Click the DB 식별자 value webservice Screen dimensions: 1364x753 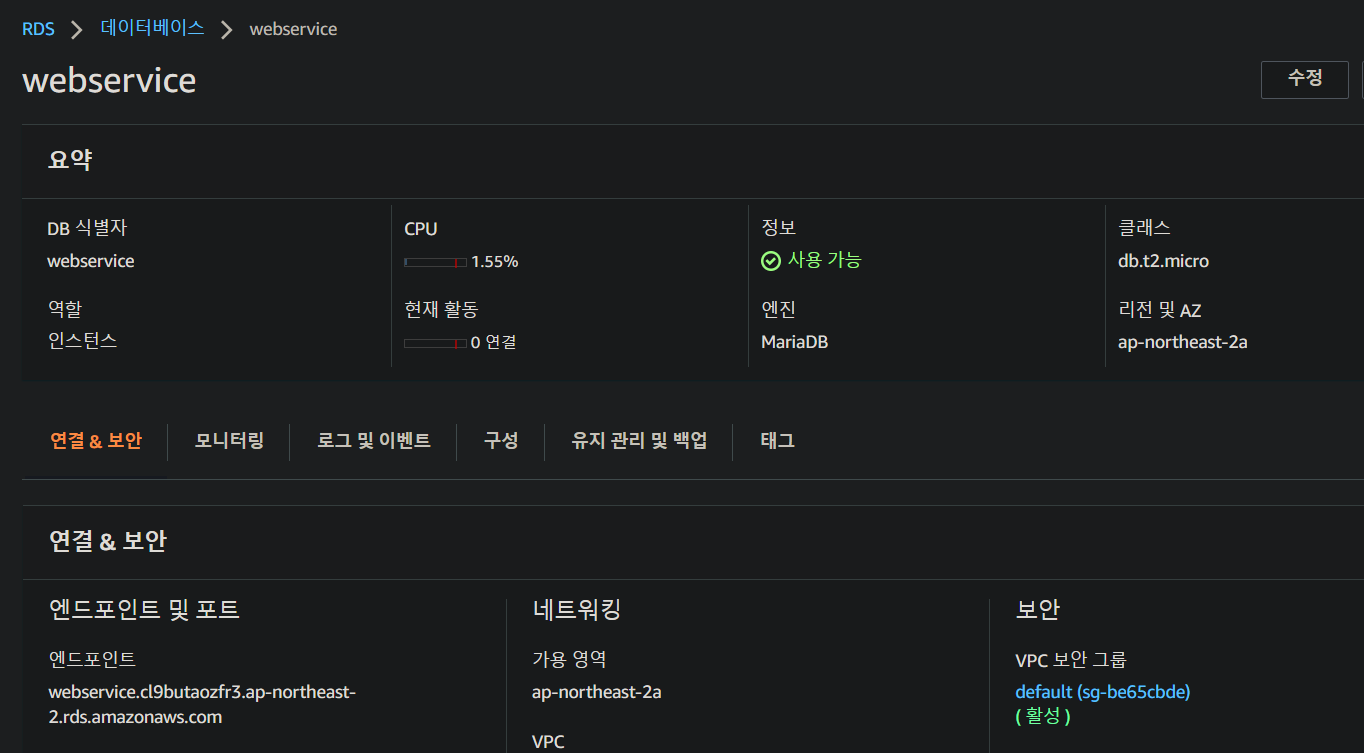tap(90, 260)
